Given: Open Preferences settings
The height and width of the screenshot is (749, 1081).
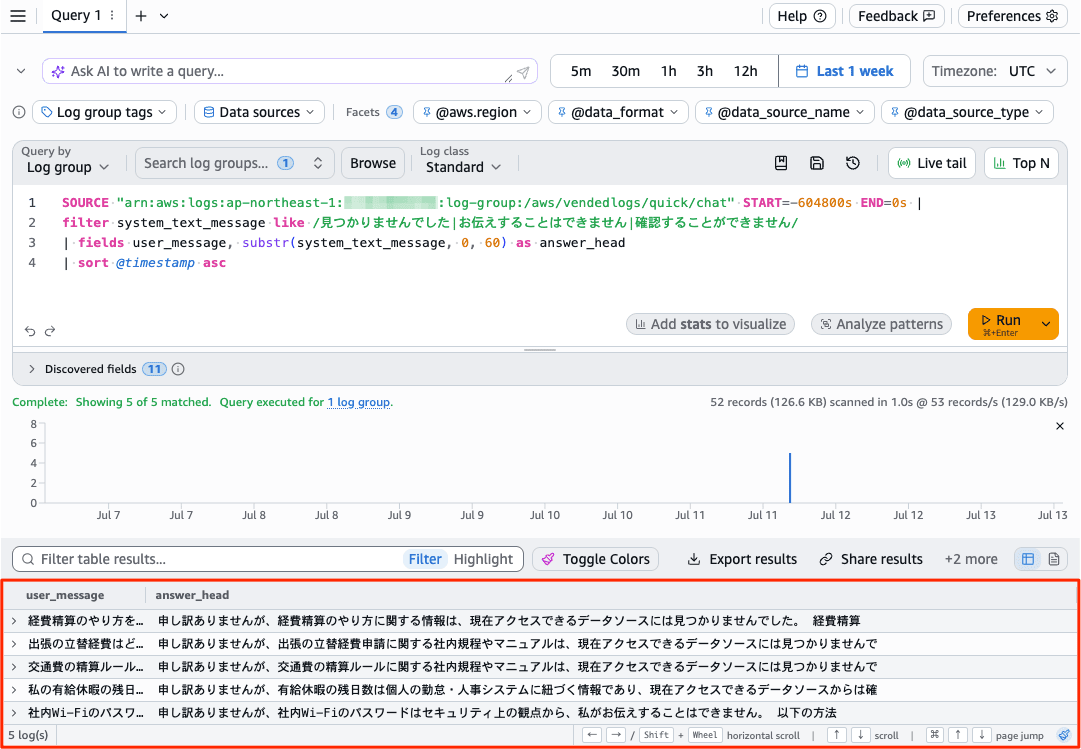Looking at the screenshot, I should pos(1012,16).
